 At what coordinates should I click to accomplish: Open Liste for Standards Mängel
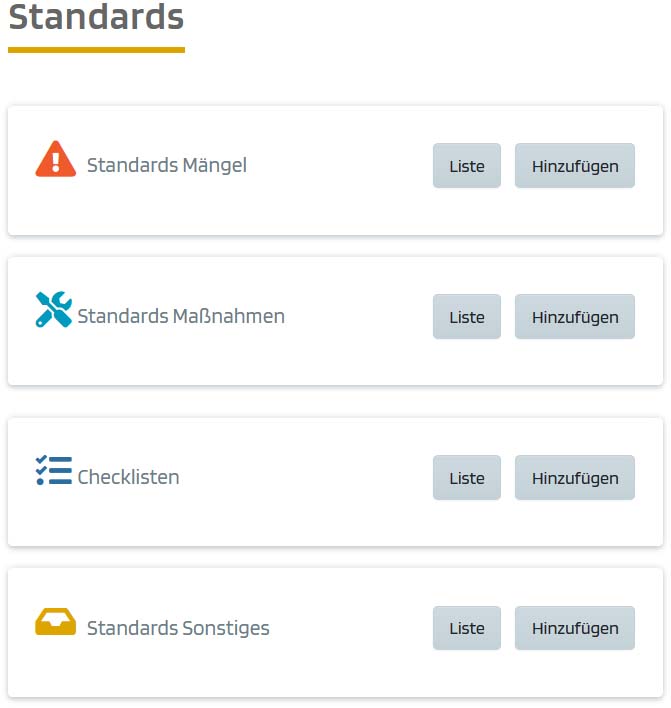(x=466, y=166)
